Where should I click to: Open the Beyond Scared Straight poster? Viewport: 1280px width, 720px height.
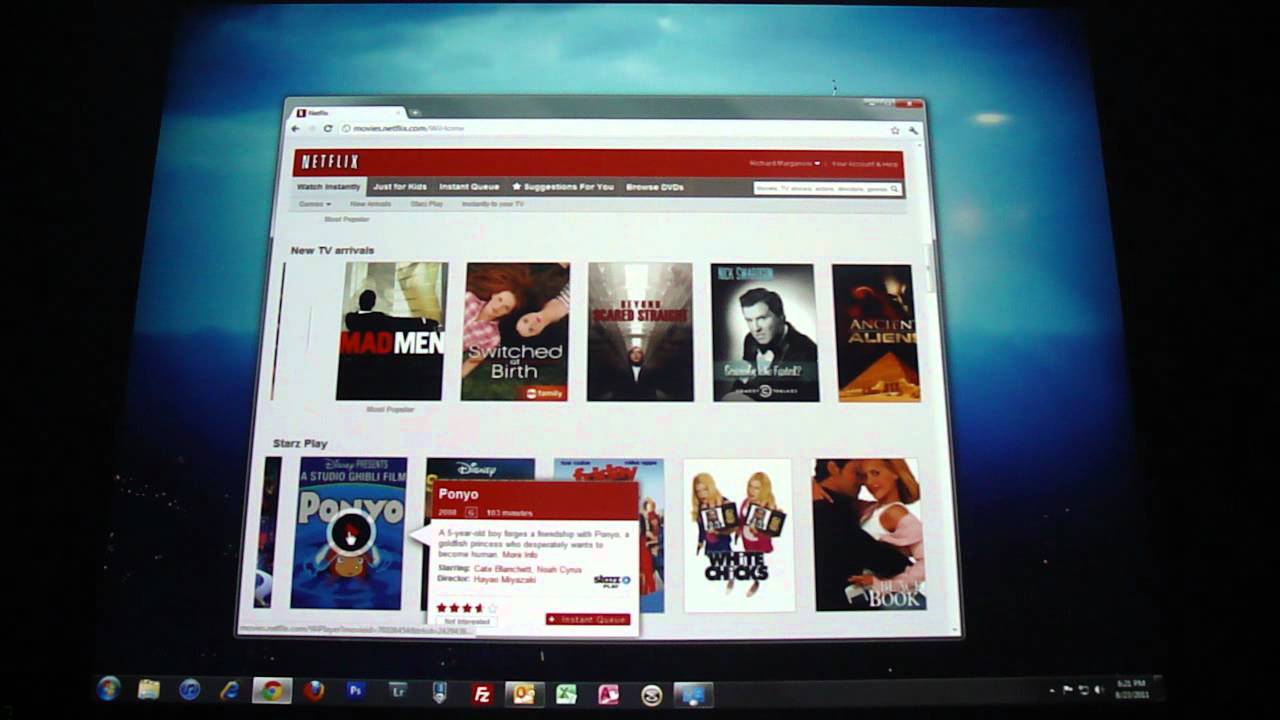pos(640,332)
